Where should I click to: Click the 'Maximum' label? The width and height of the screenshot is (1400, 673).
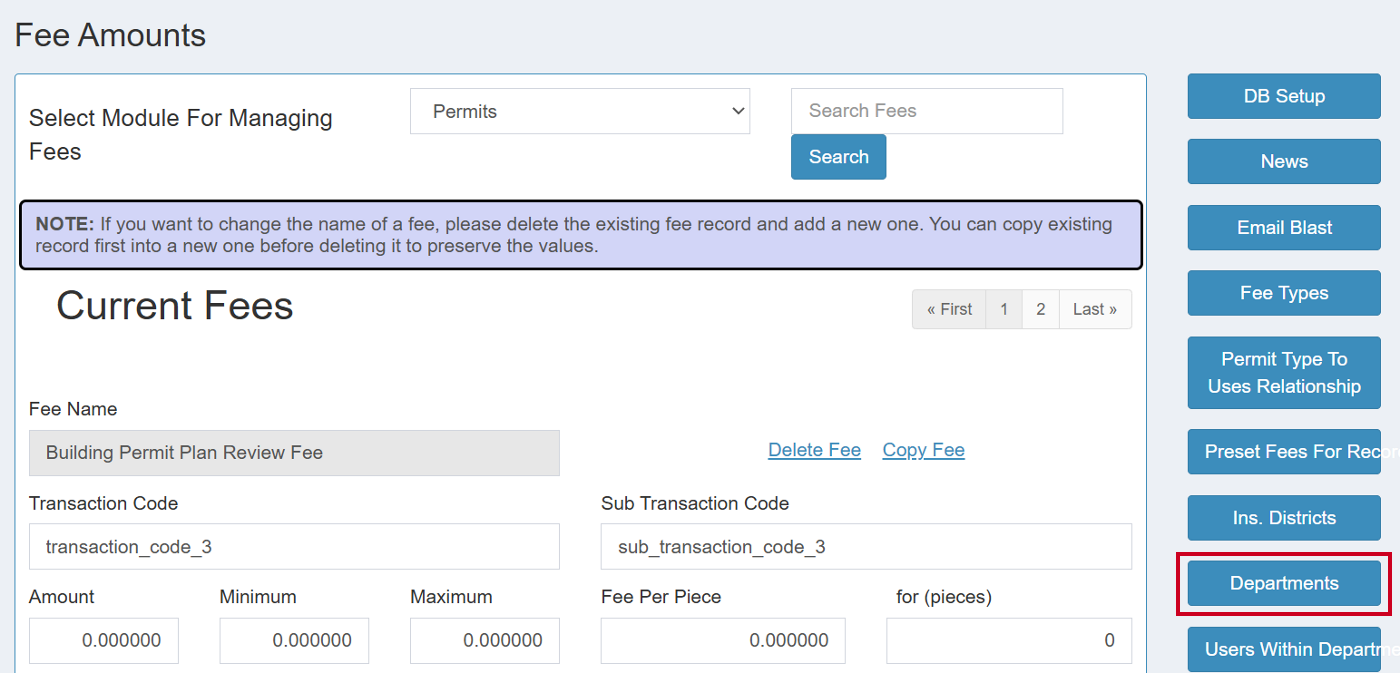[451, 597]
